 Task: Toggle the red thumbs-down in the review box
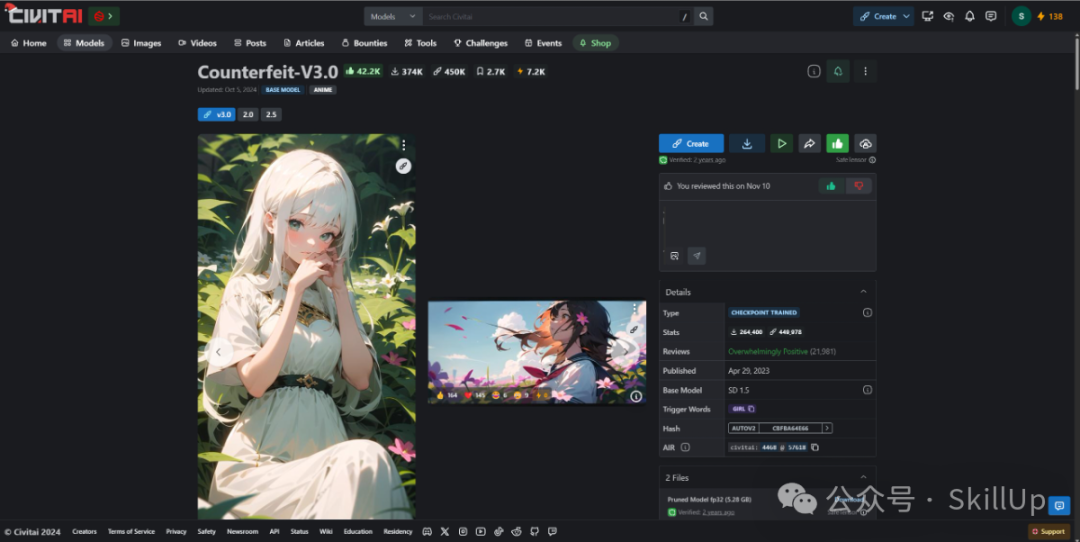858,186
